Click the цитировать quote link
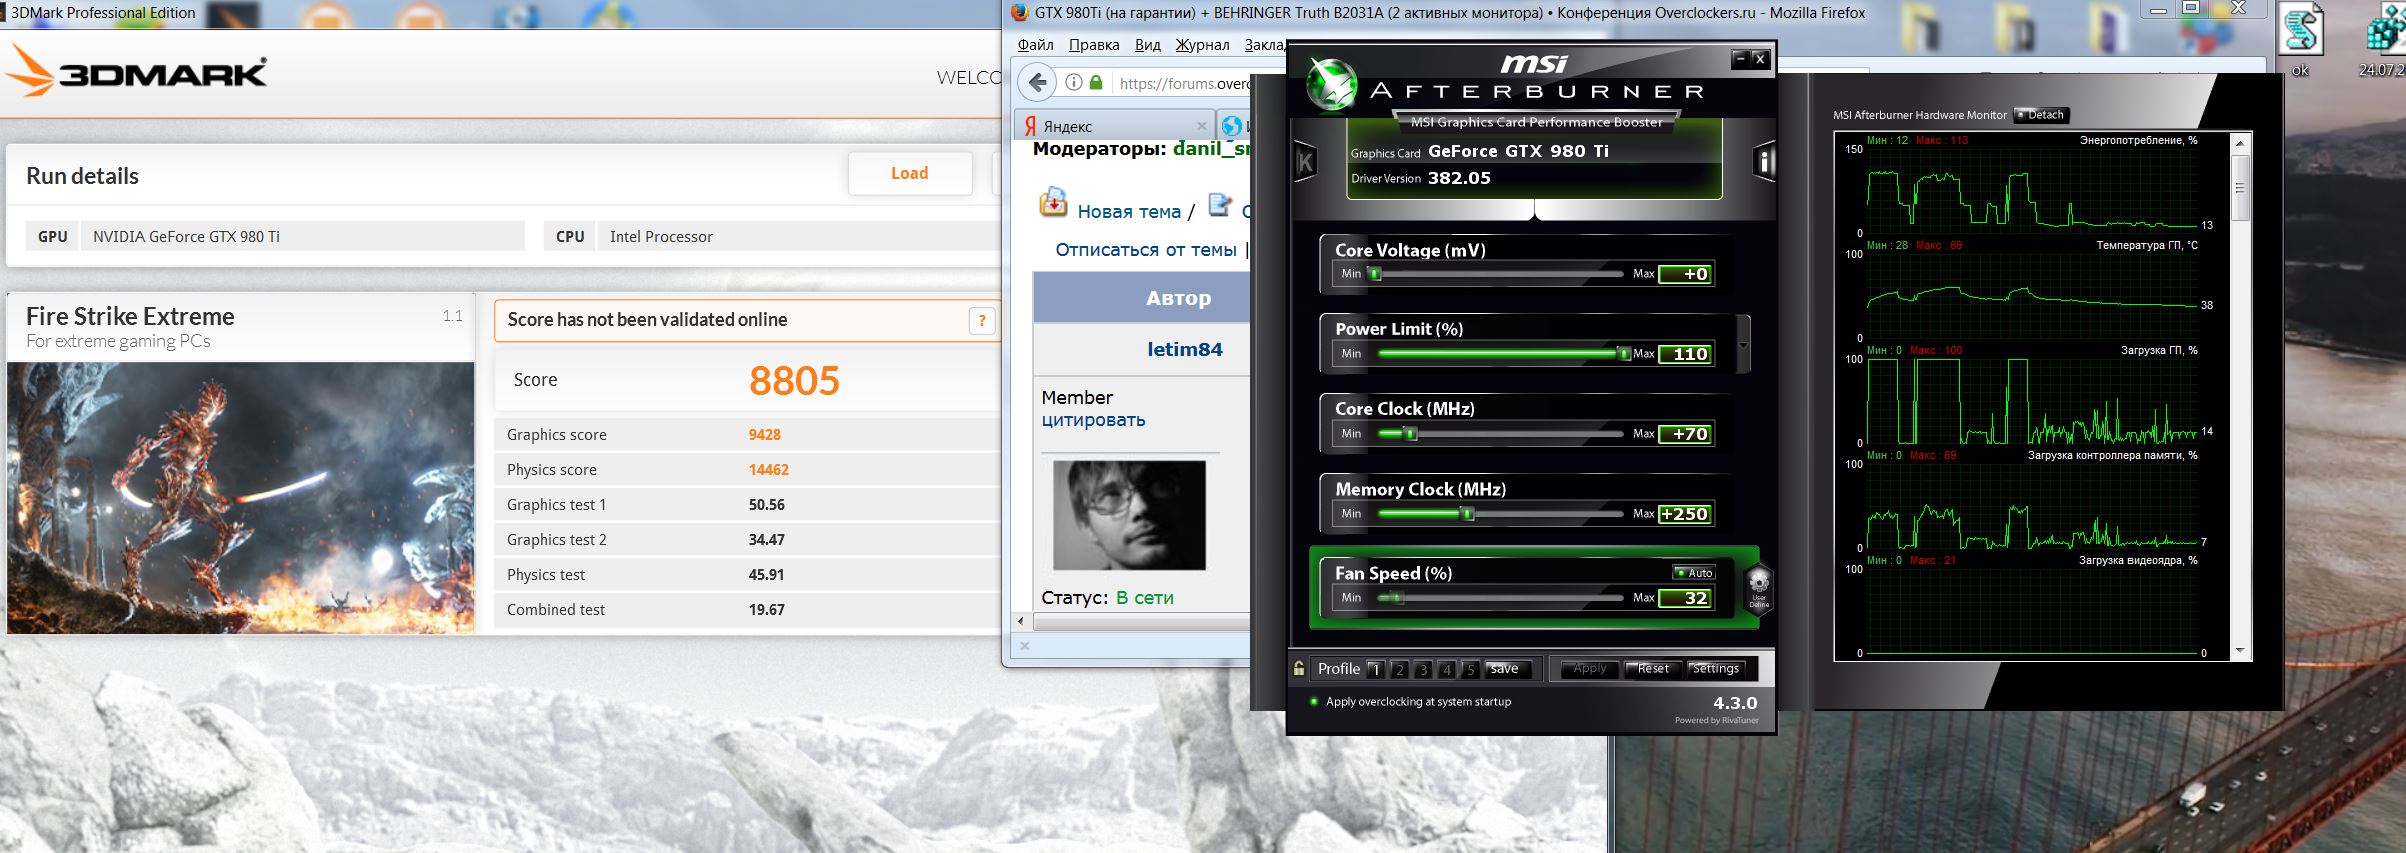2406x853 pixels. click(1093, 420)
